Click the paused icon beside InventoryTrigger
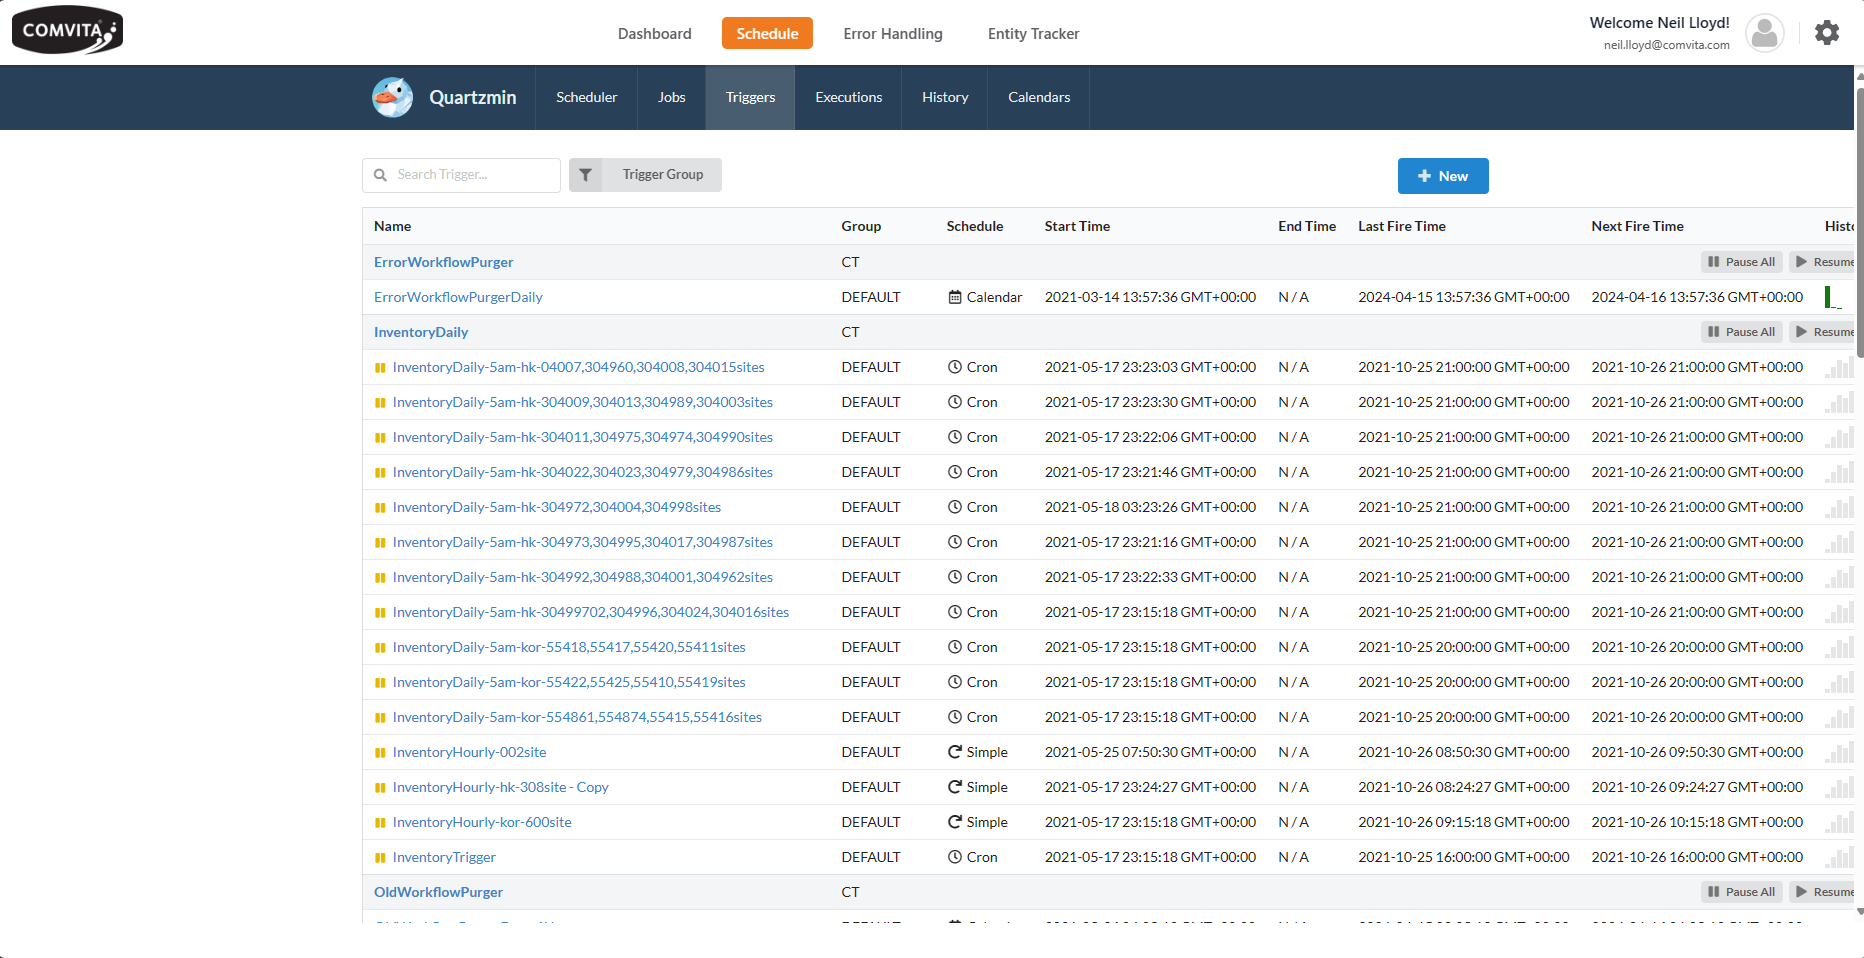Viewport: 1864px width, 958px height. coord(380,858)
